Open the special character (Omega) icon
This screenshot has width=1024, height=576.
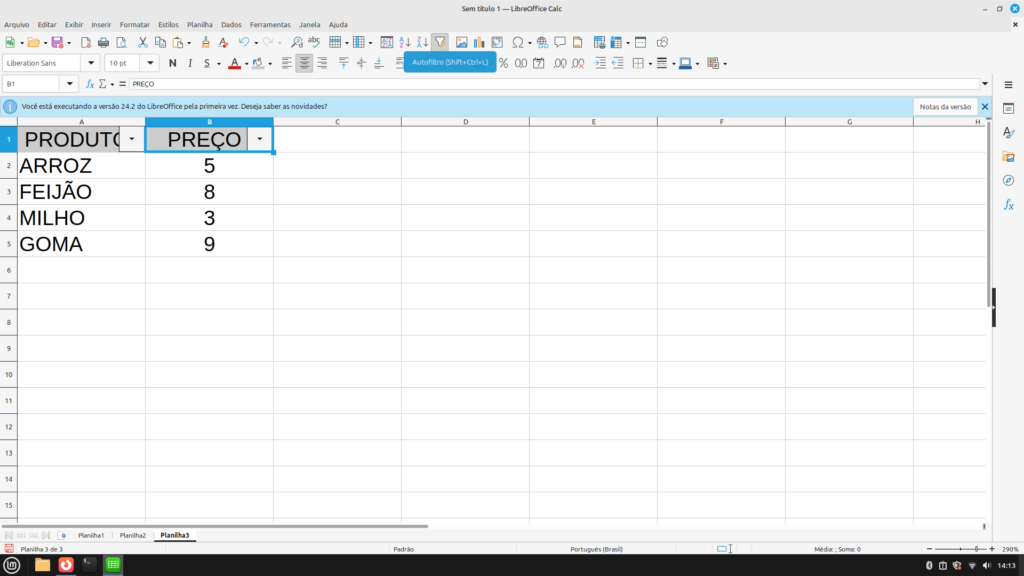[x=517, y=42]
